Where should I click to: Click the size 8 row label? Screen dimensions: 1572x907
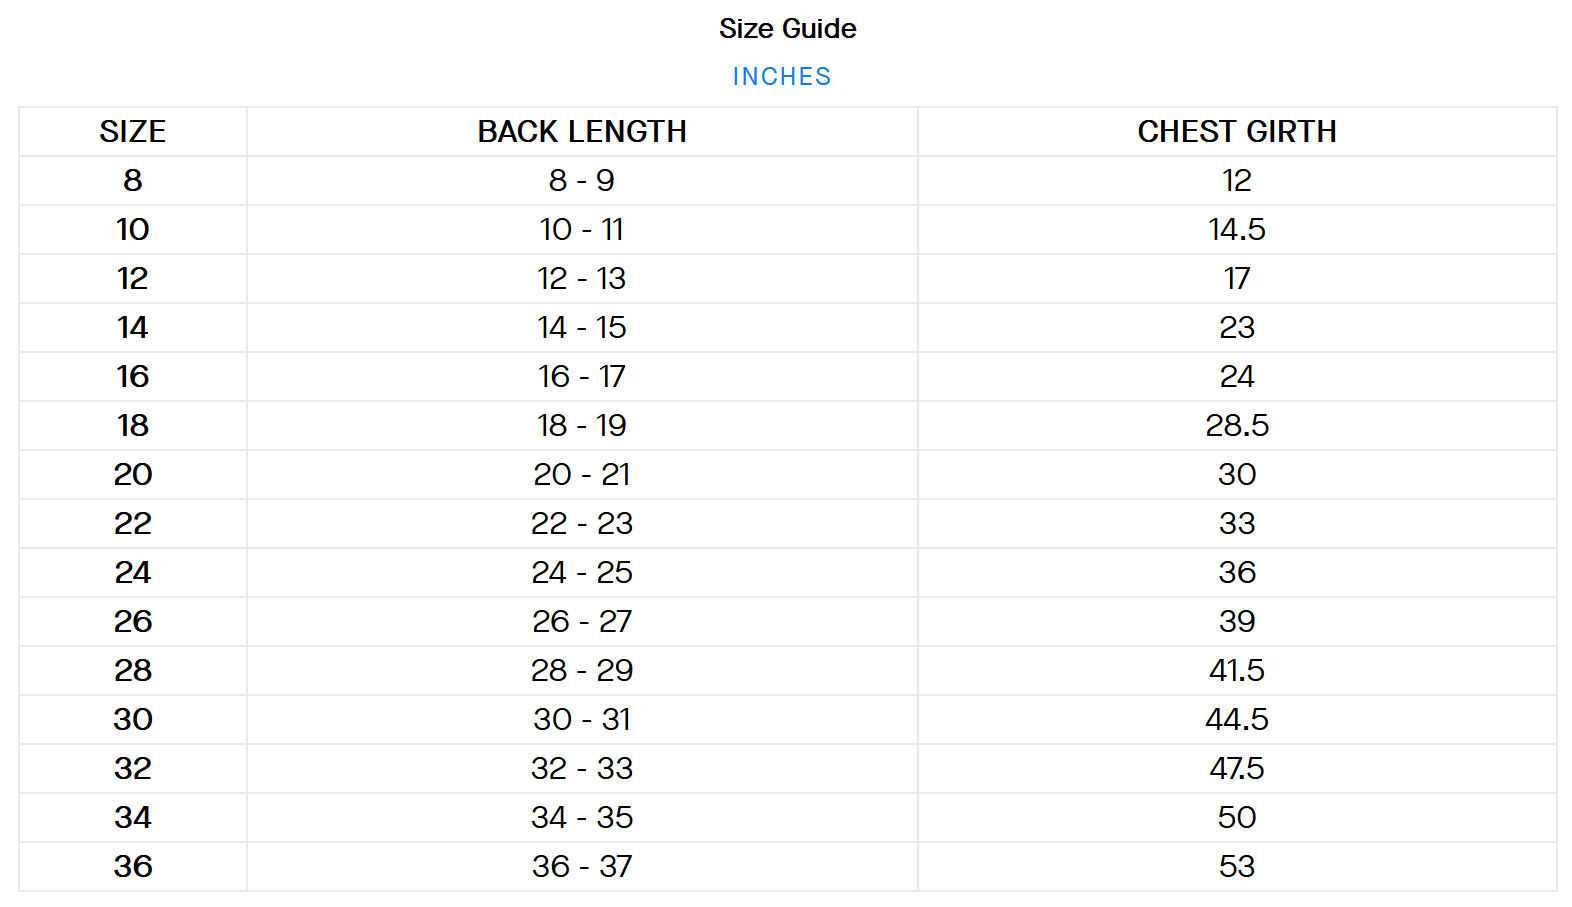pyautogui.click(x=133, y=181)
